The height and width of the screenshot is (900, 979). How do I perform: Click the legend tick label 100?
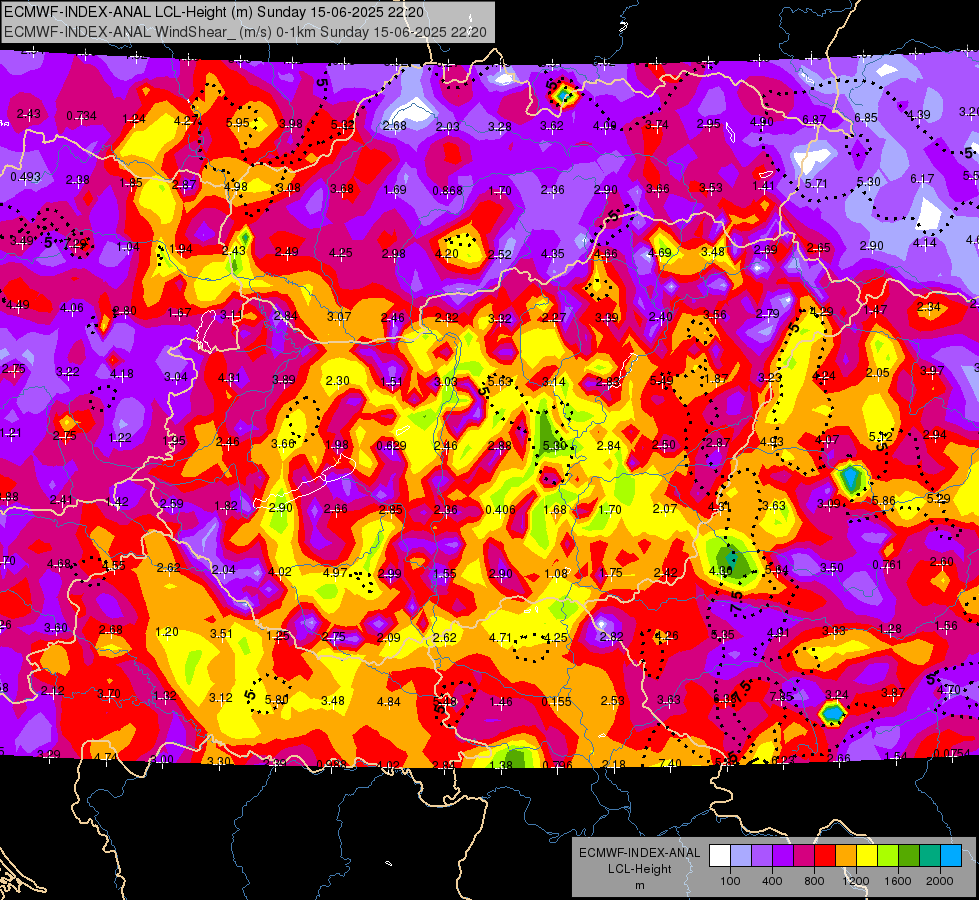pos(730,881)
